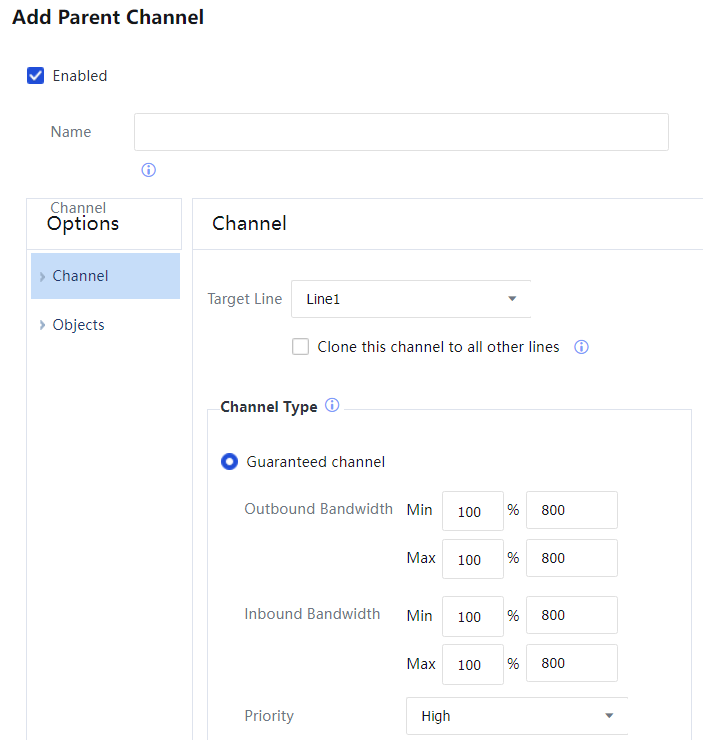Click Inbound Bandwidth Max percent field
Screen dimensions: 703x749
click(x=472, y=664)
